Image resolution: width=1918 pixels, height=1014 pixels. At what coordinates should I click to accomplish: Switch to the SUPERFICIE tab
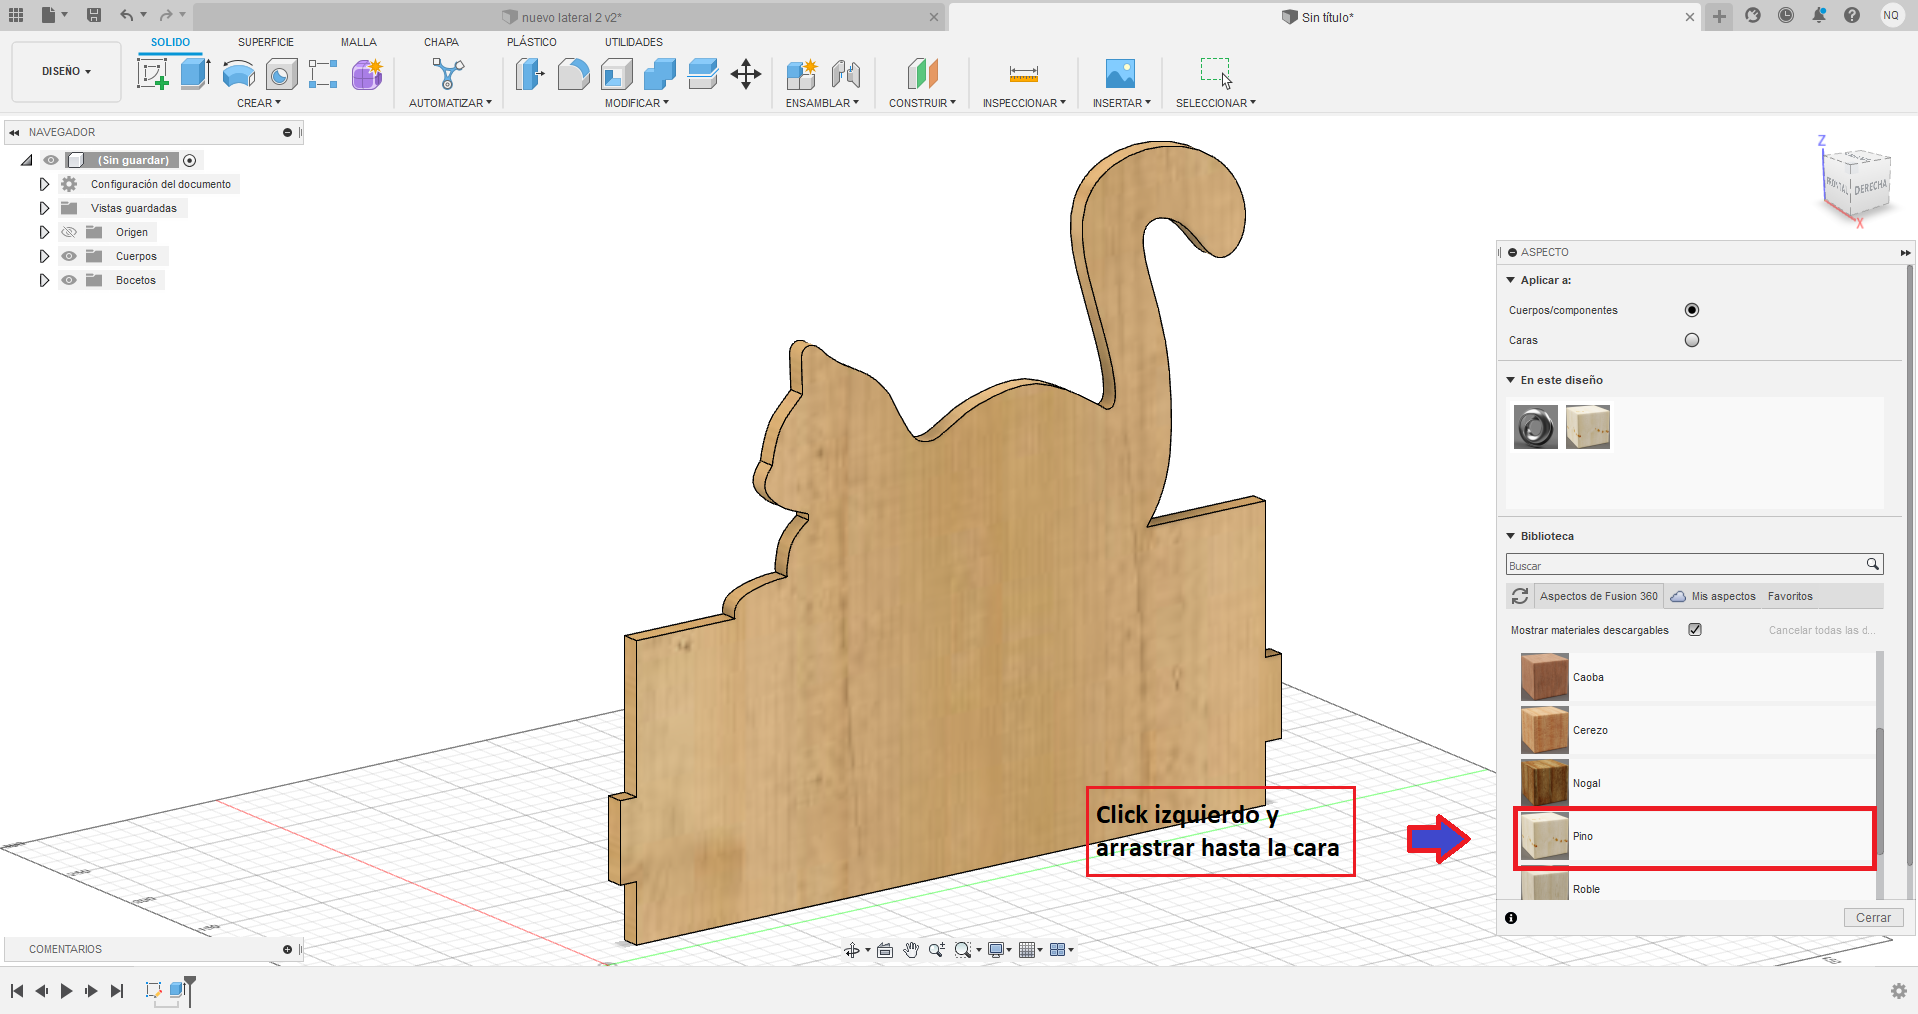point(265,42)
